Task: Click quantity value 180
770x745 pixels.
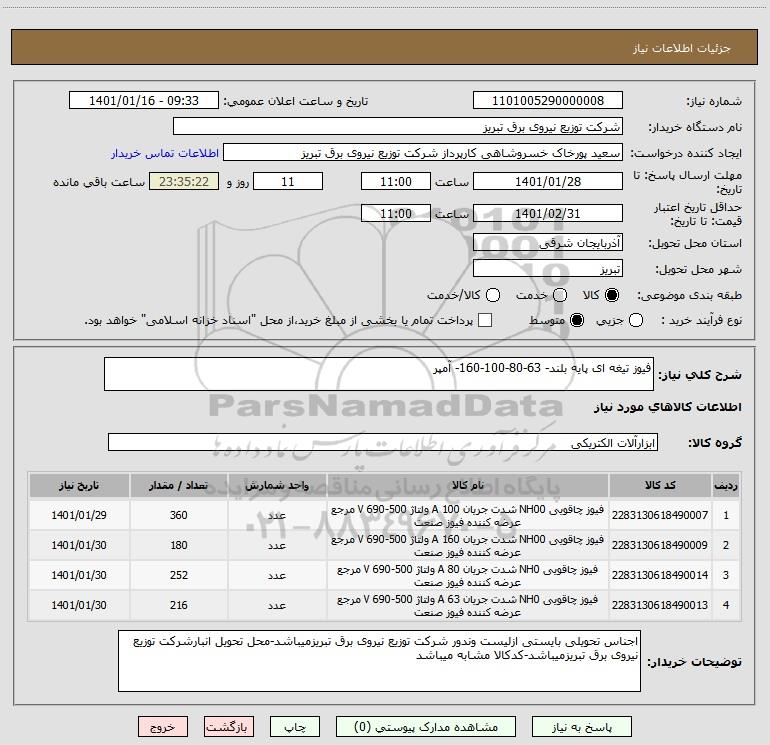Action: [178, 545]
